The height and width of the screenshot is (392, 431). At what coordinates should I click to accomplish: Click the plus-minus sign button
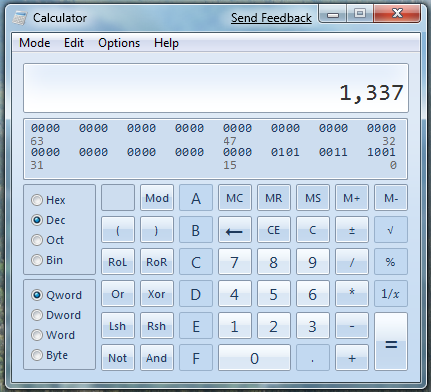[352, 230]
